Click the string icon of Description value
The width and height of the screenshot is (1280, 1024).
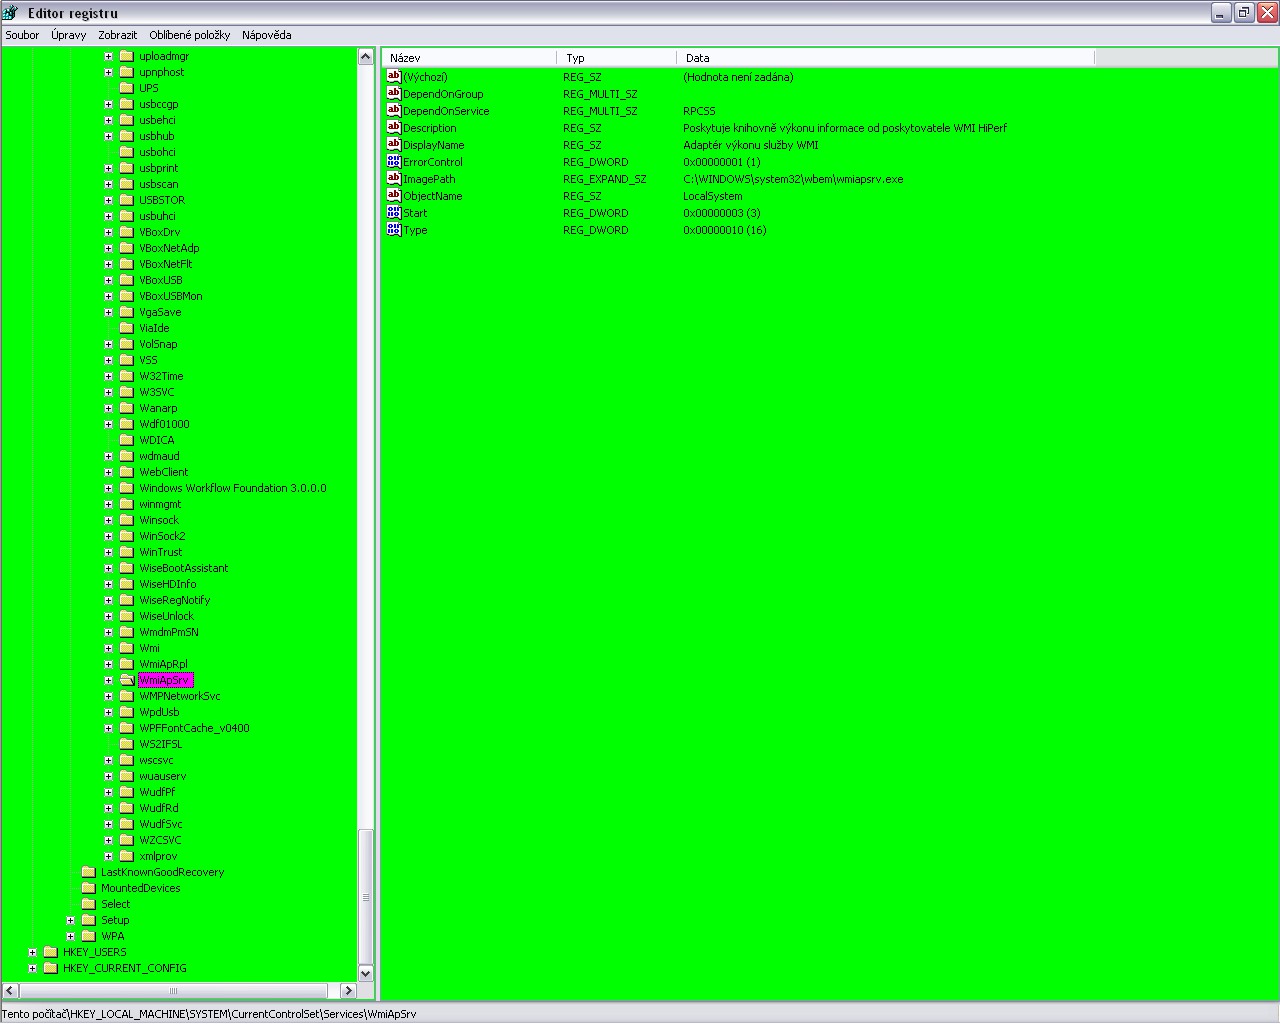(x=394, y=127)
